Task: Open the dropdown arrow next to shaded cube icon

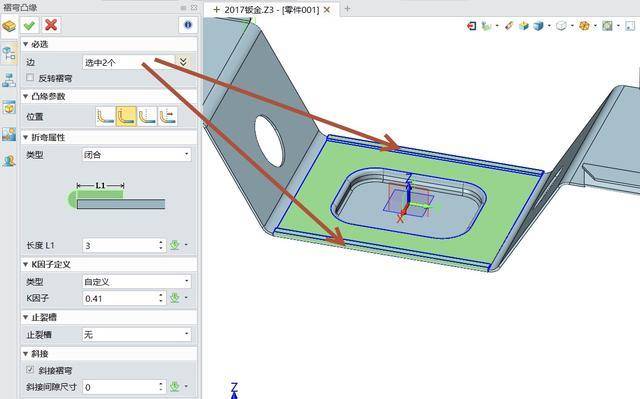Action: tap(549, 26)
